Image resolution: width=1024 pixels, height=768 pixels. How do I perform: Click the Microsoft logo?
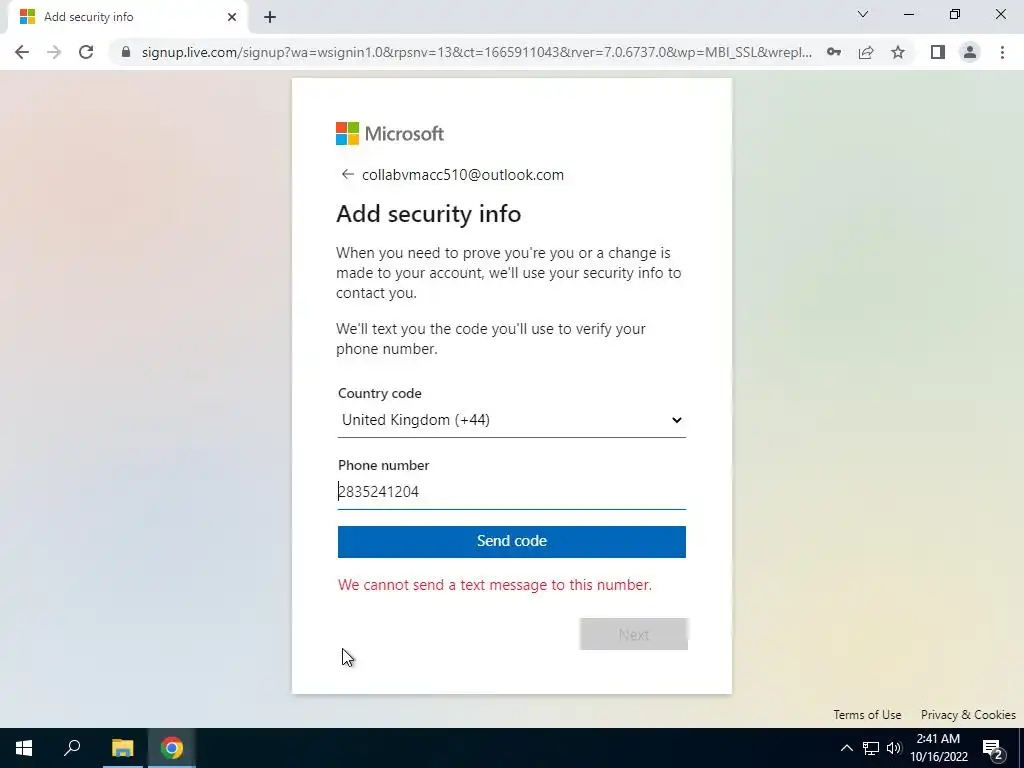pos(390,134)
